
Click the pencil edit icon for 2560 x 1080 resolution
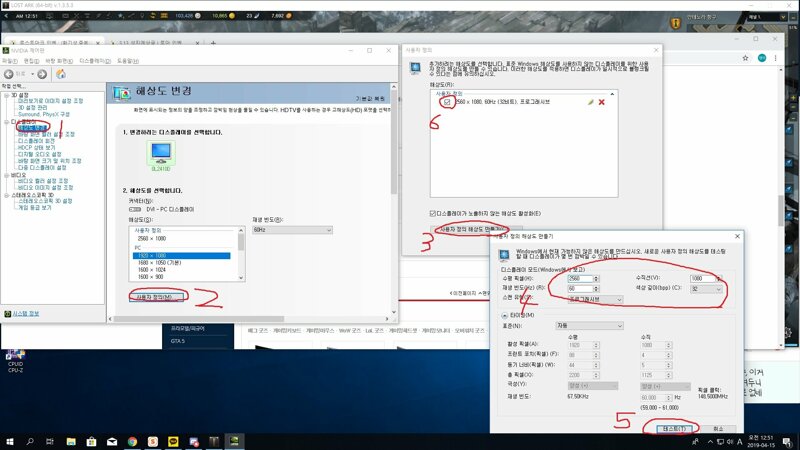coord(590,102)
